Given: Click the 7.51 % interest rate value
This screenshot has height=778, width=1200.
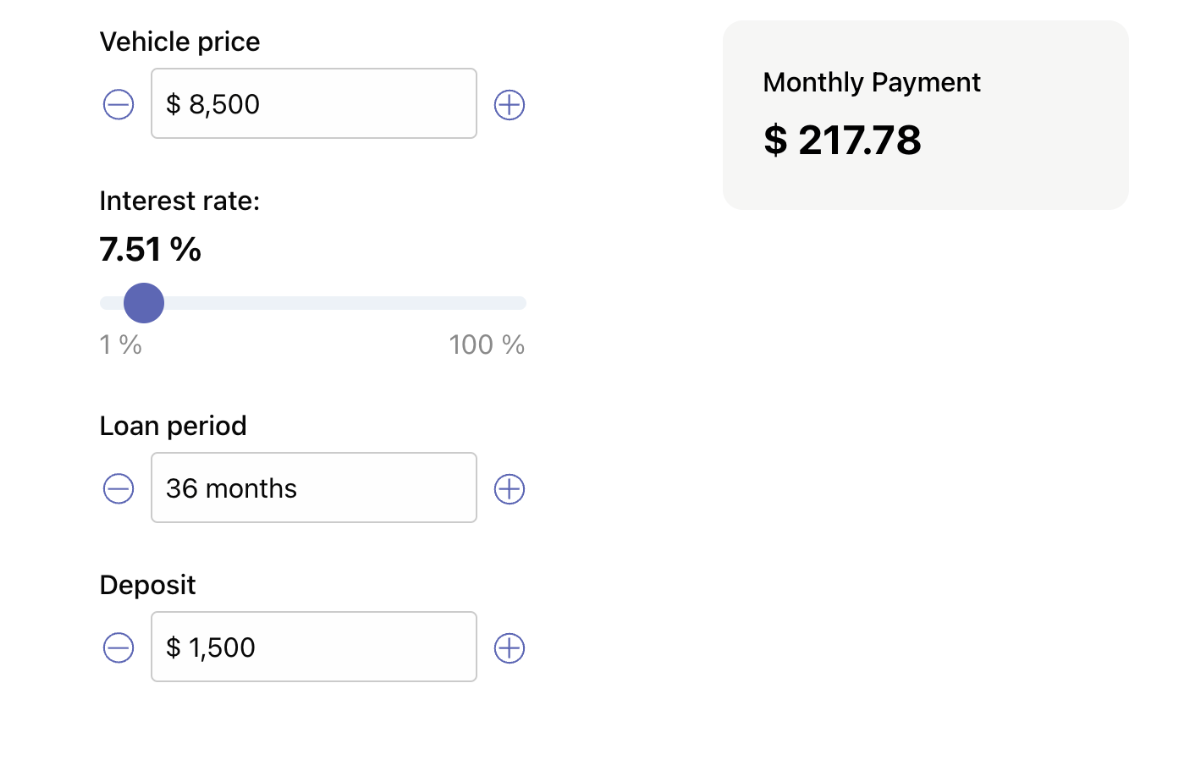Looking at the screenshot, I should pos(150,250).
